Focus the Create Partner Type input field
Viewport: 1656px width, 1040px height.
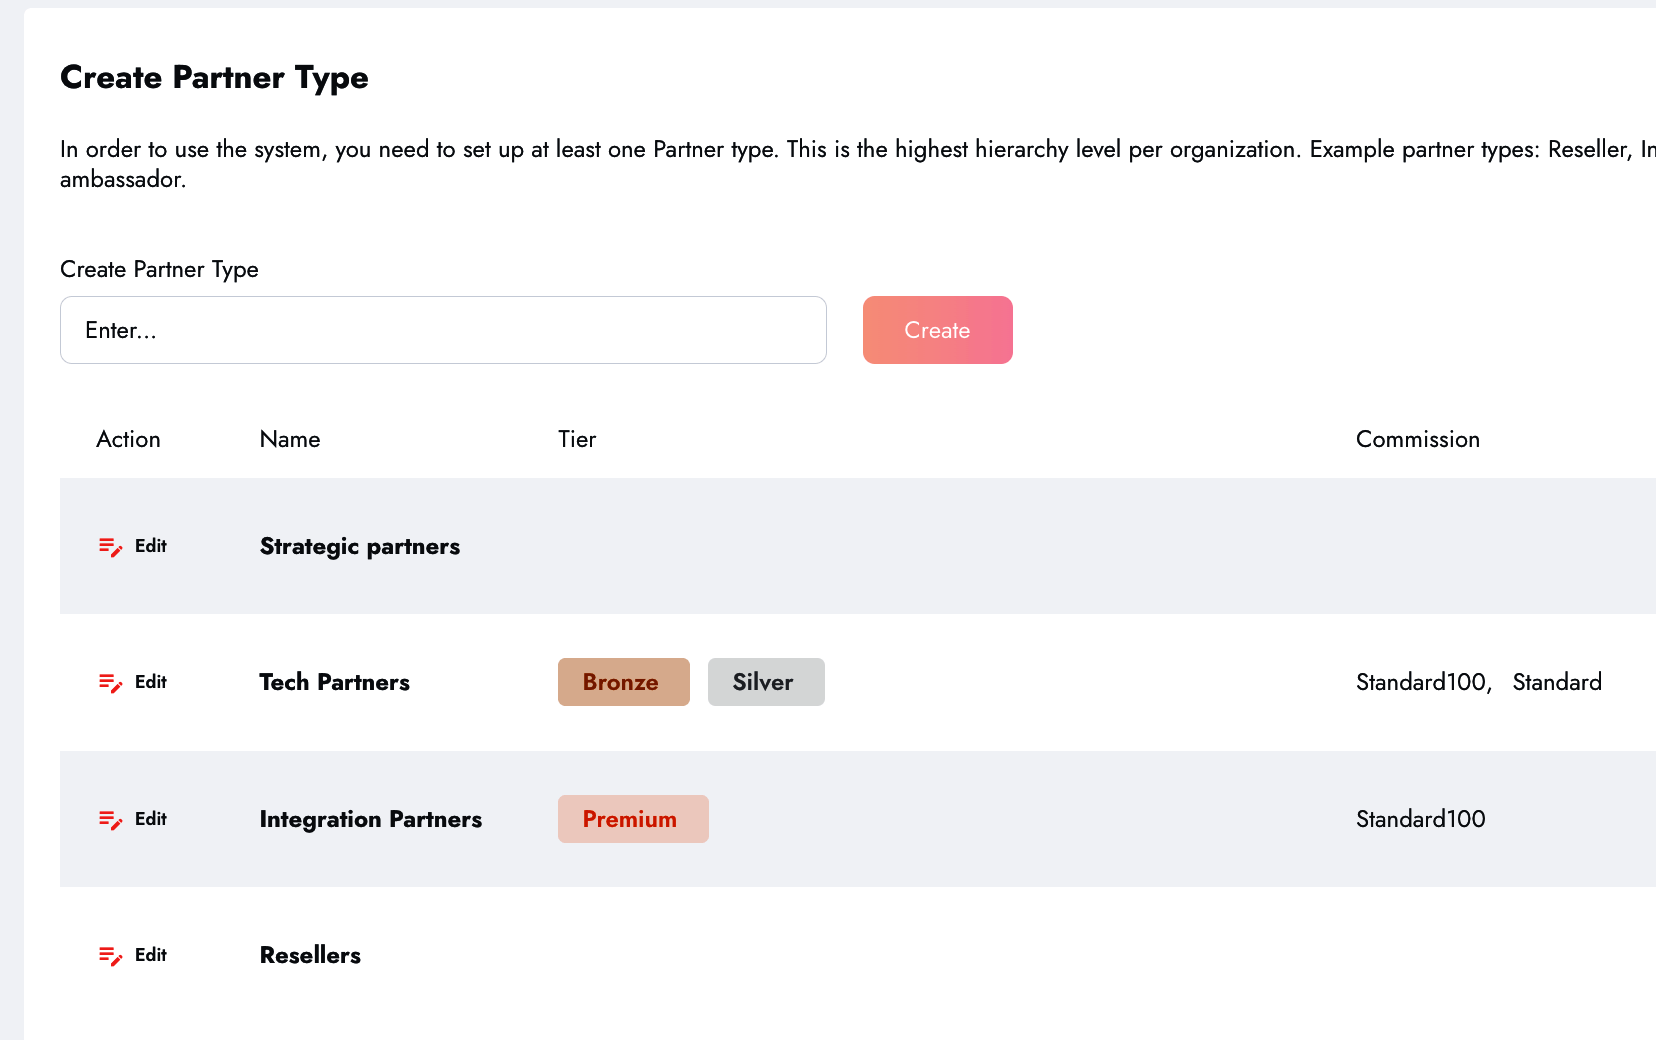click(x=443, y=330)
